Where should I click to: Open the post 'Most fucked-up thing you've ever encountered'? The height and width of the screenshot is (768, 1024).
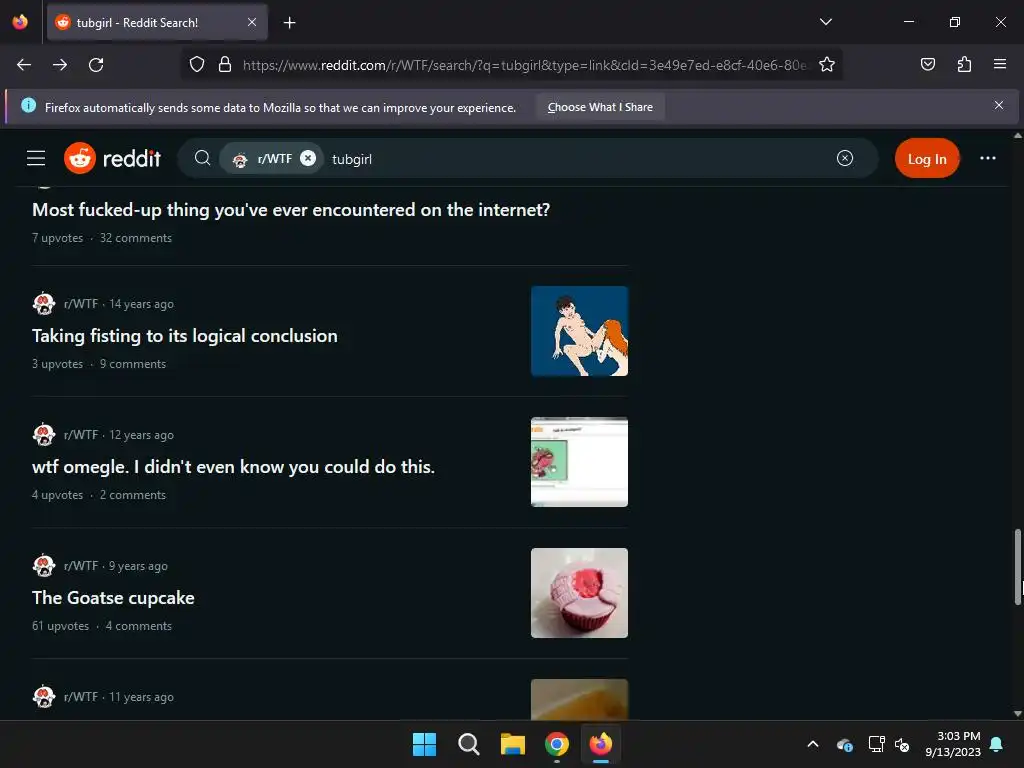click(x=291, y=210)
